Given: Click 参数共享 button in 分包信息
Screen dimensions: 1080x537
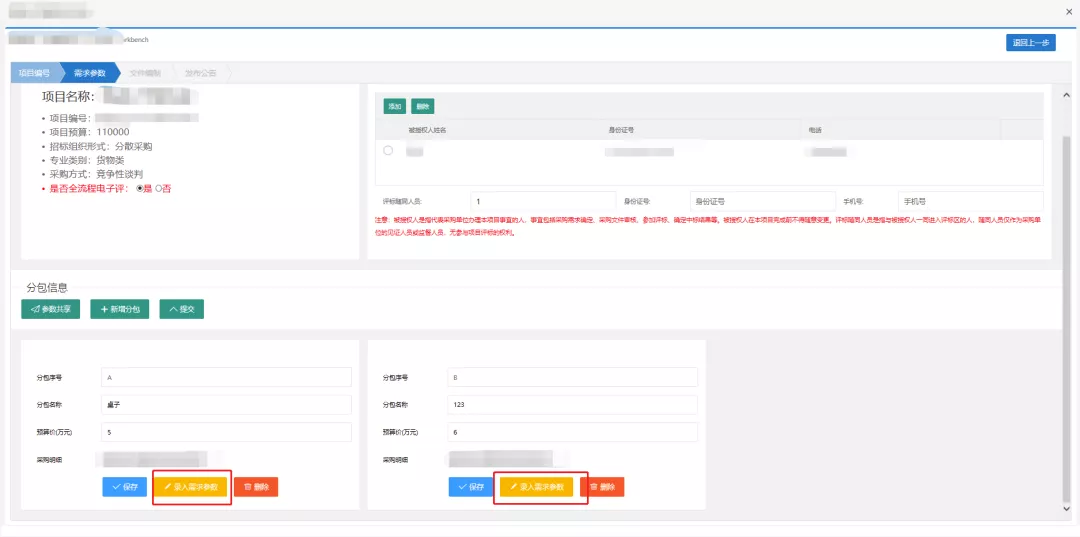Looking at the screenshot, I should pyautogui.click(x=50, y=310).
